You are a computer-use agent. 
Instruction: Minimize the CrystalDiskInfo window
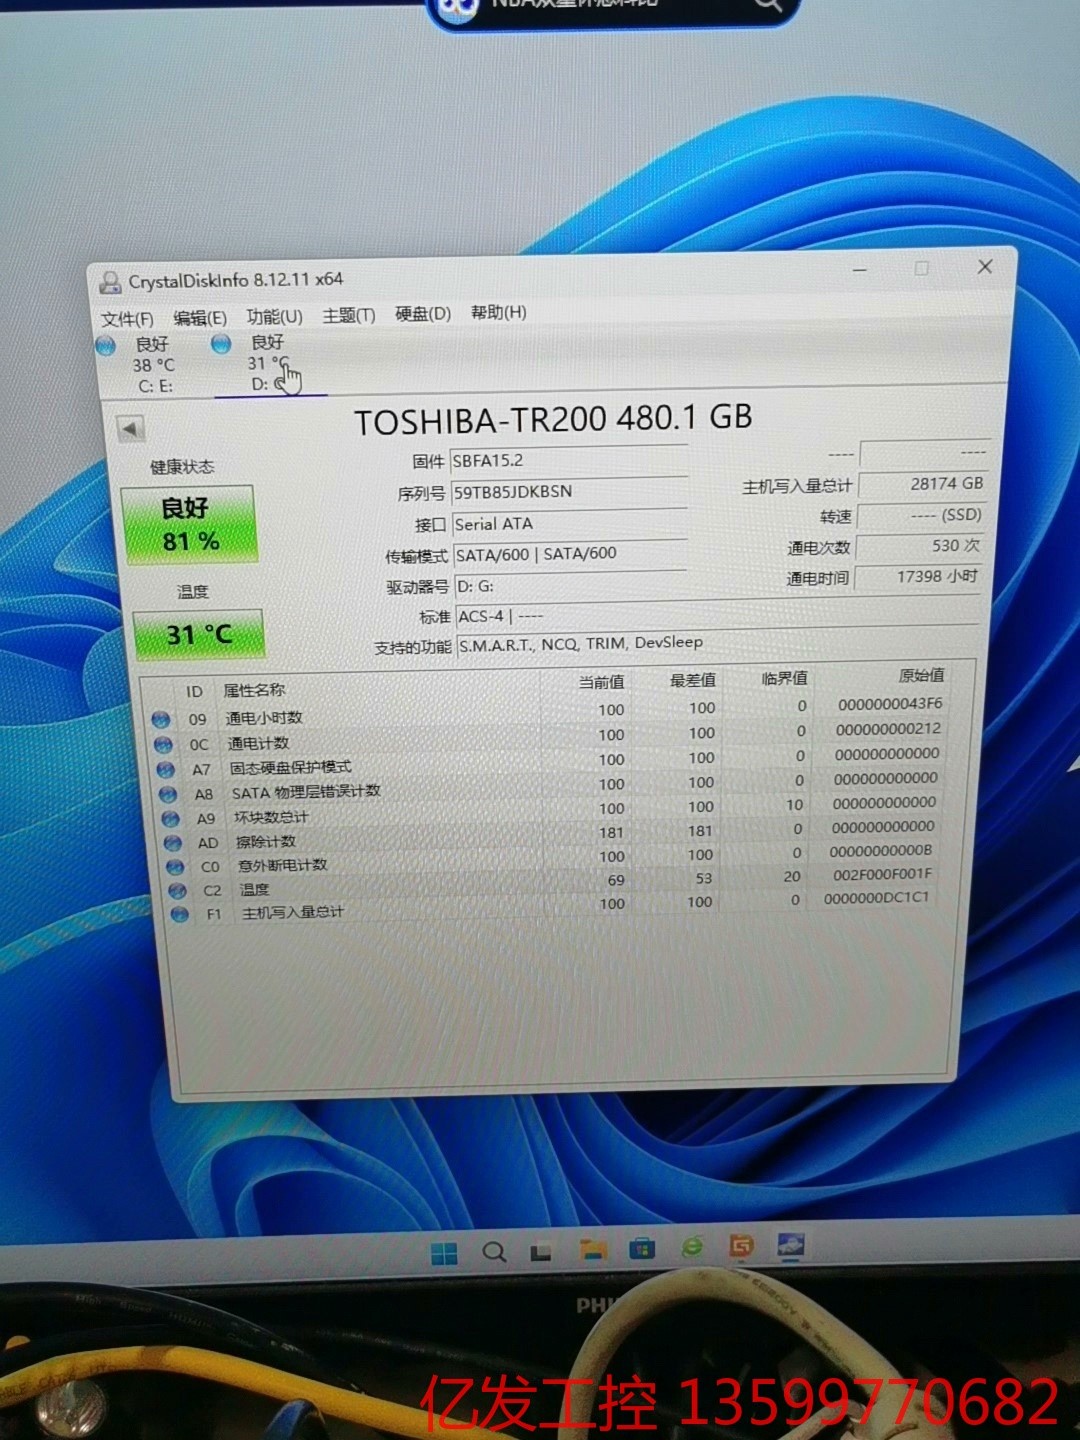pos(860,270)
